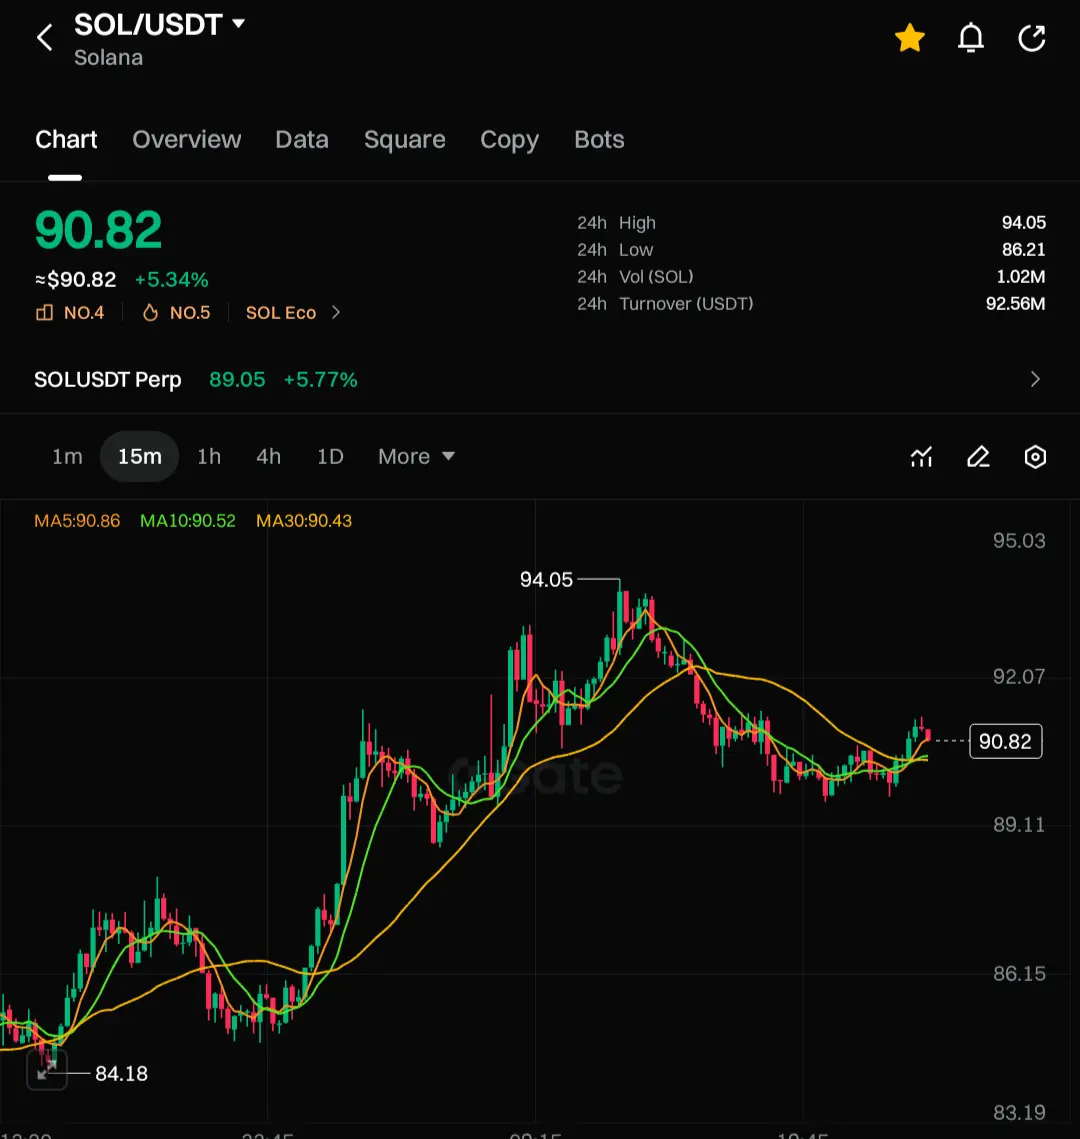
Task: Open the SOLUSDT Perp contract row
Action: [540, 379]
